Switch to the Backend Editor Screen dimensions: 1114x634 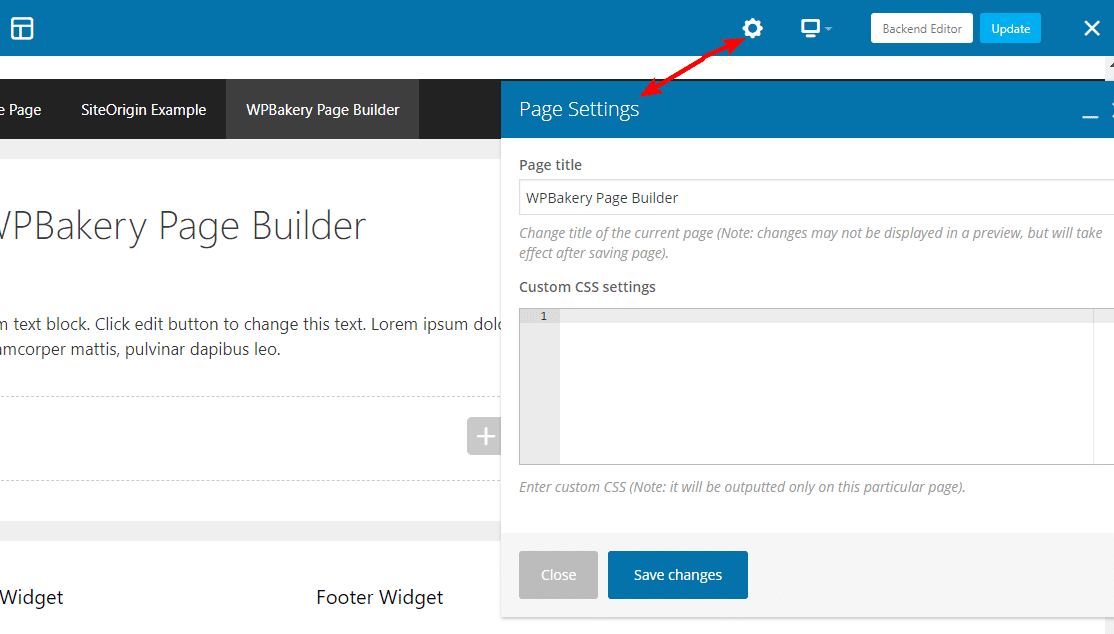click(x=921, y=28)
